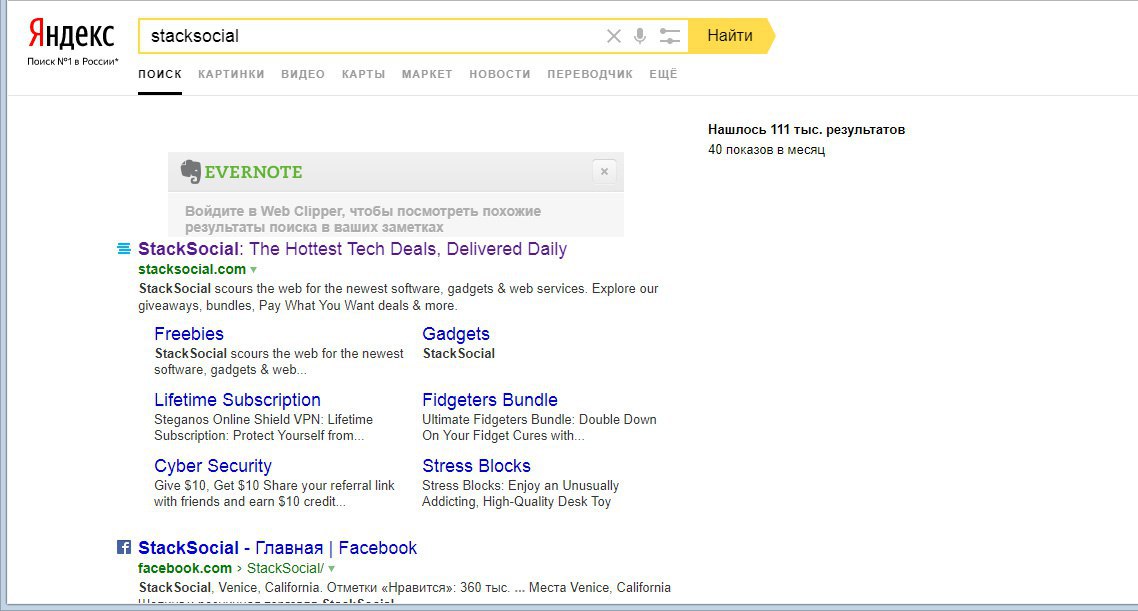Click 'Ultimate Fidgeters Bundle' description text
This screenshot has width=1138, height=611.
point(539,427)
